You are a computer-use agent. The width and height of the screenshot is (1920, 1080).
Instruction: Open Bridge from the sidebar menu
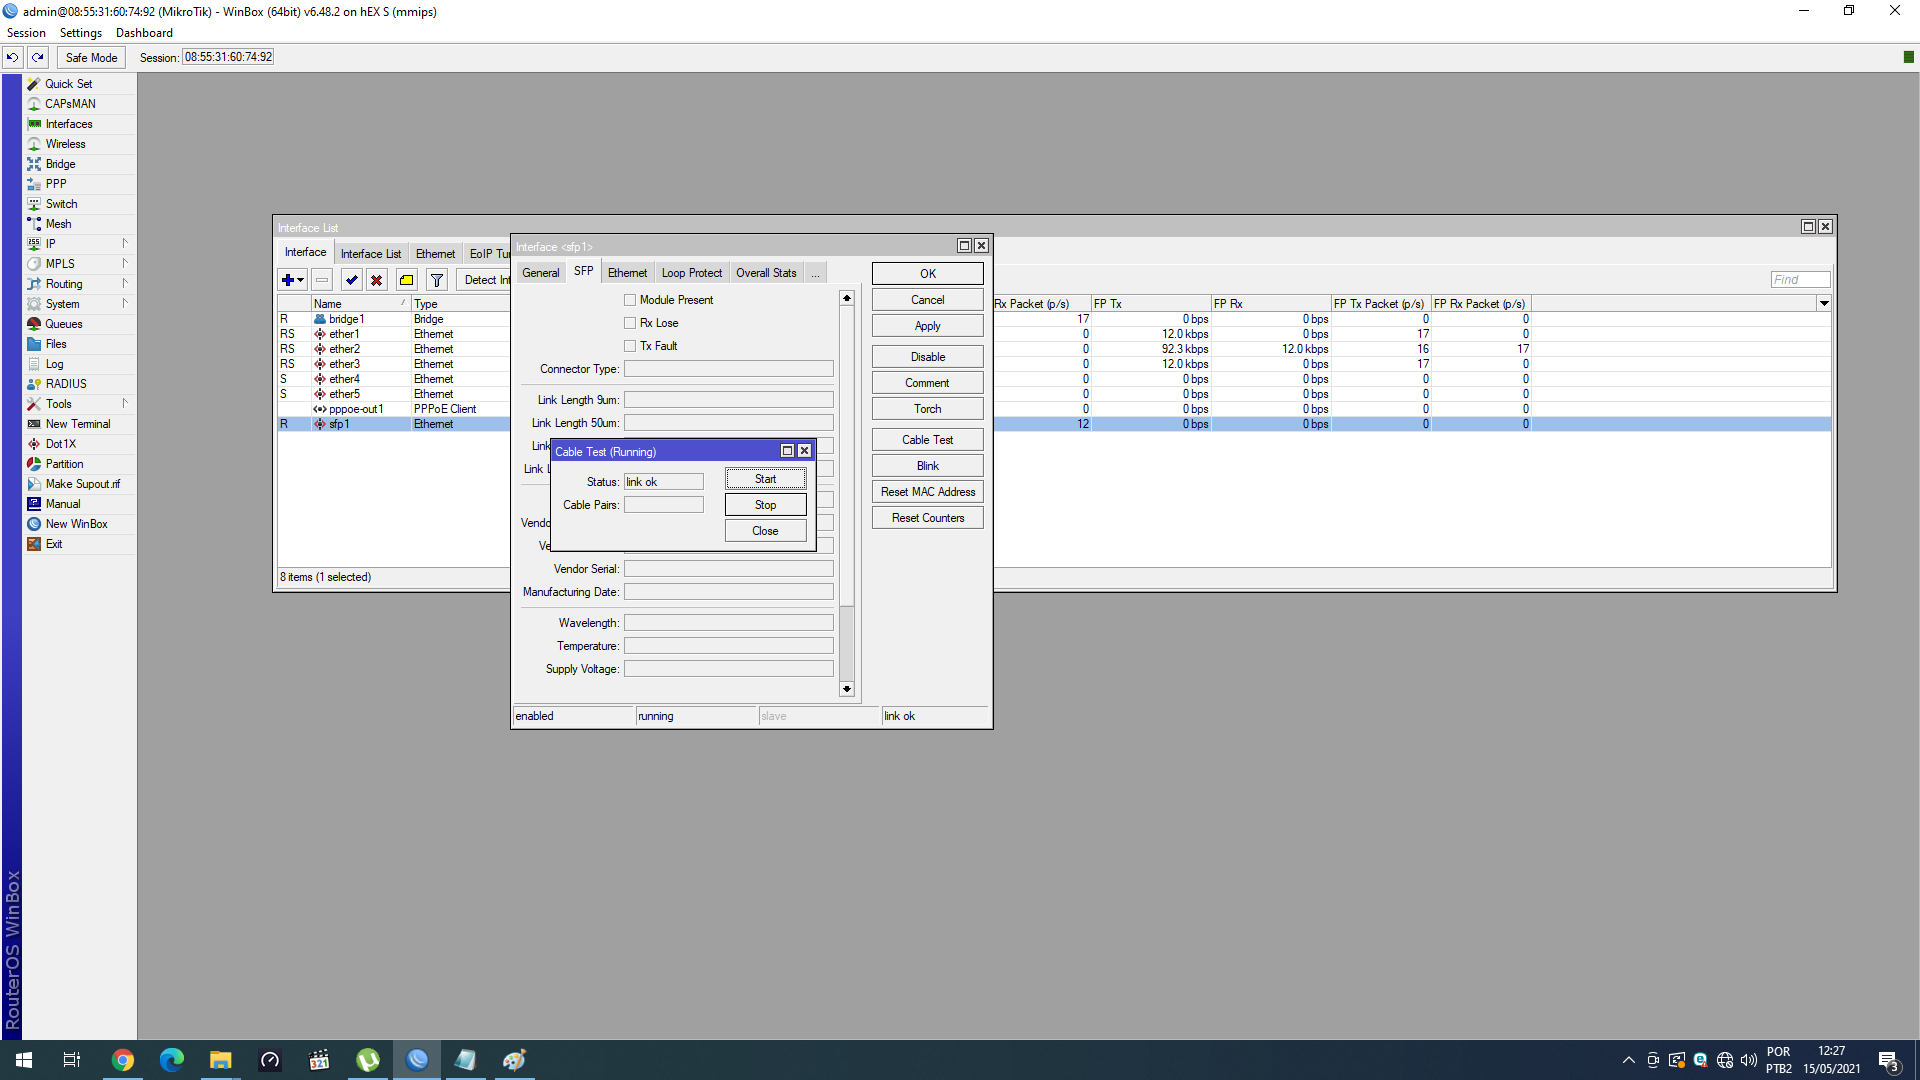coord(60,164)
